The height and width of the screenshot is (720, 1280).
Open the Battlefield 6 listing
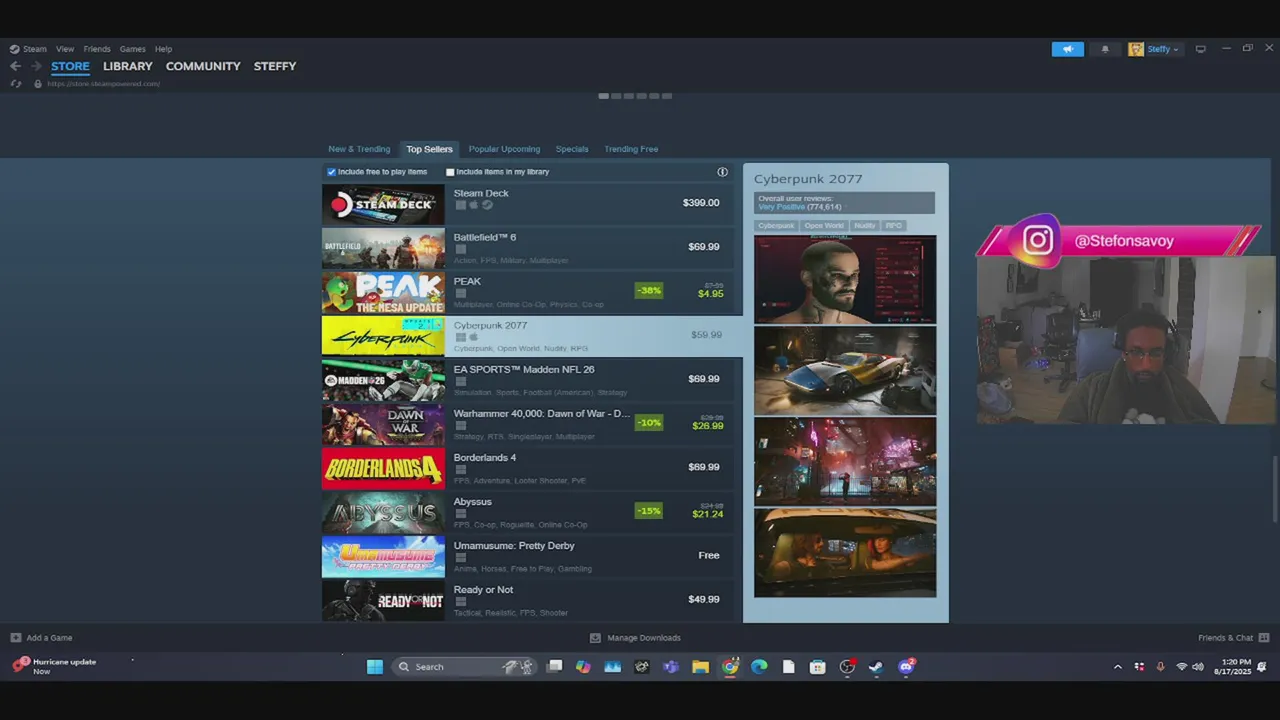click(x=527, y=247)
